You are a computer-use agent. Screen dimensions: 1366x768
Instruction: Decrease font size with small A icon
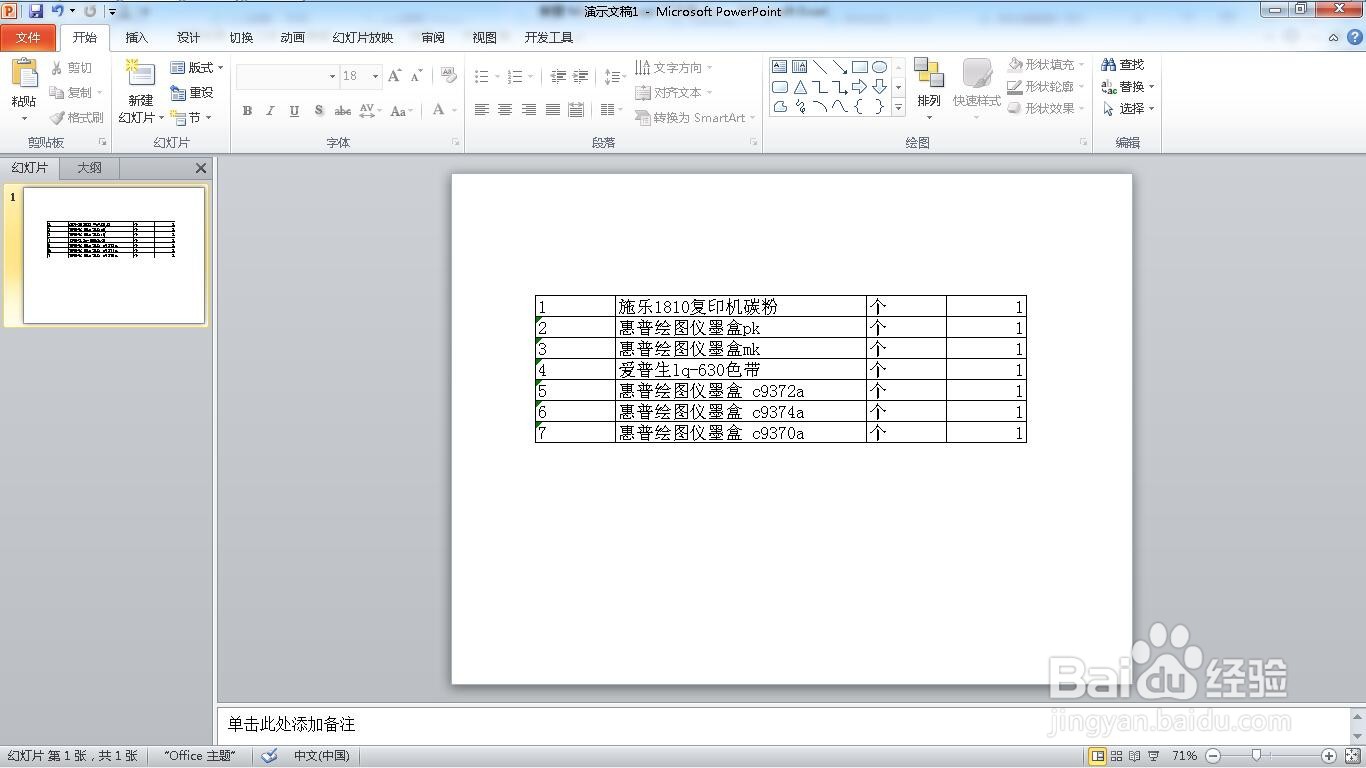click(x=415, y=76)
